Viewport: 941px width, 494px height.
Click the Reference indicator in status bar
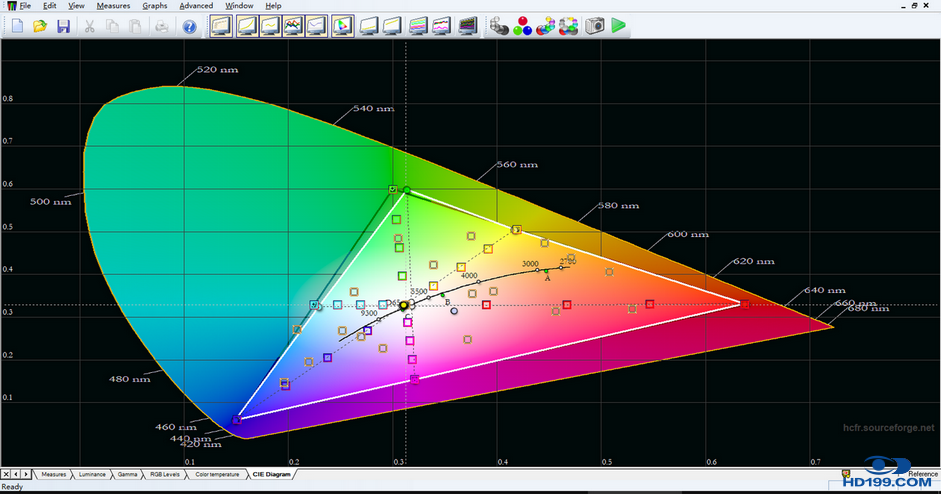(922, 474)
